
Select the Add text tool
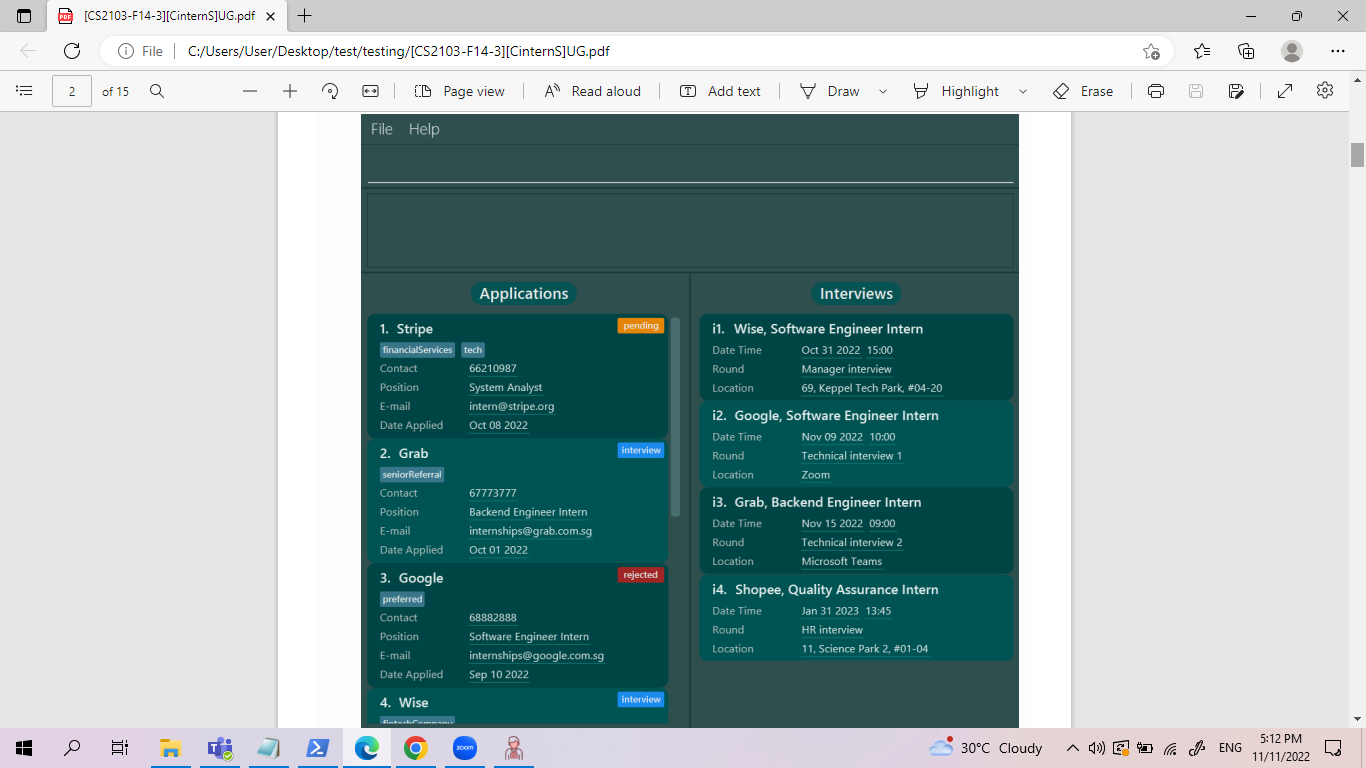point(720,91)
